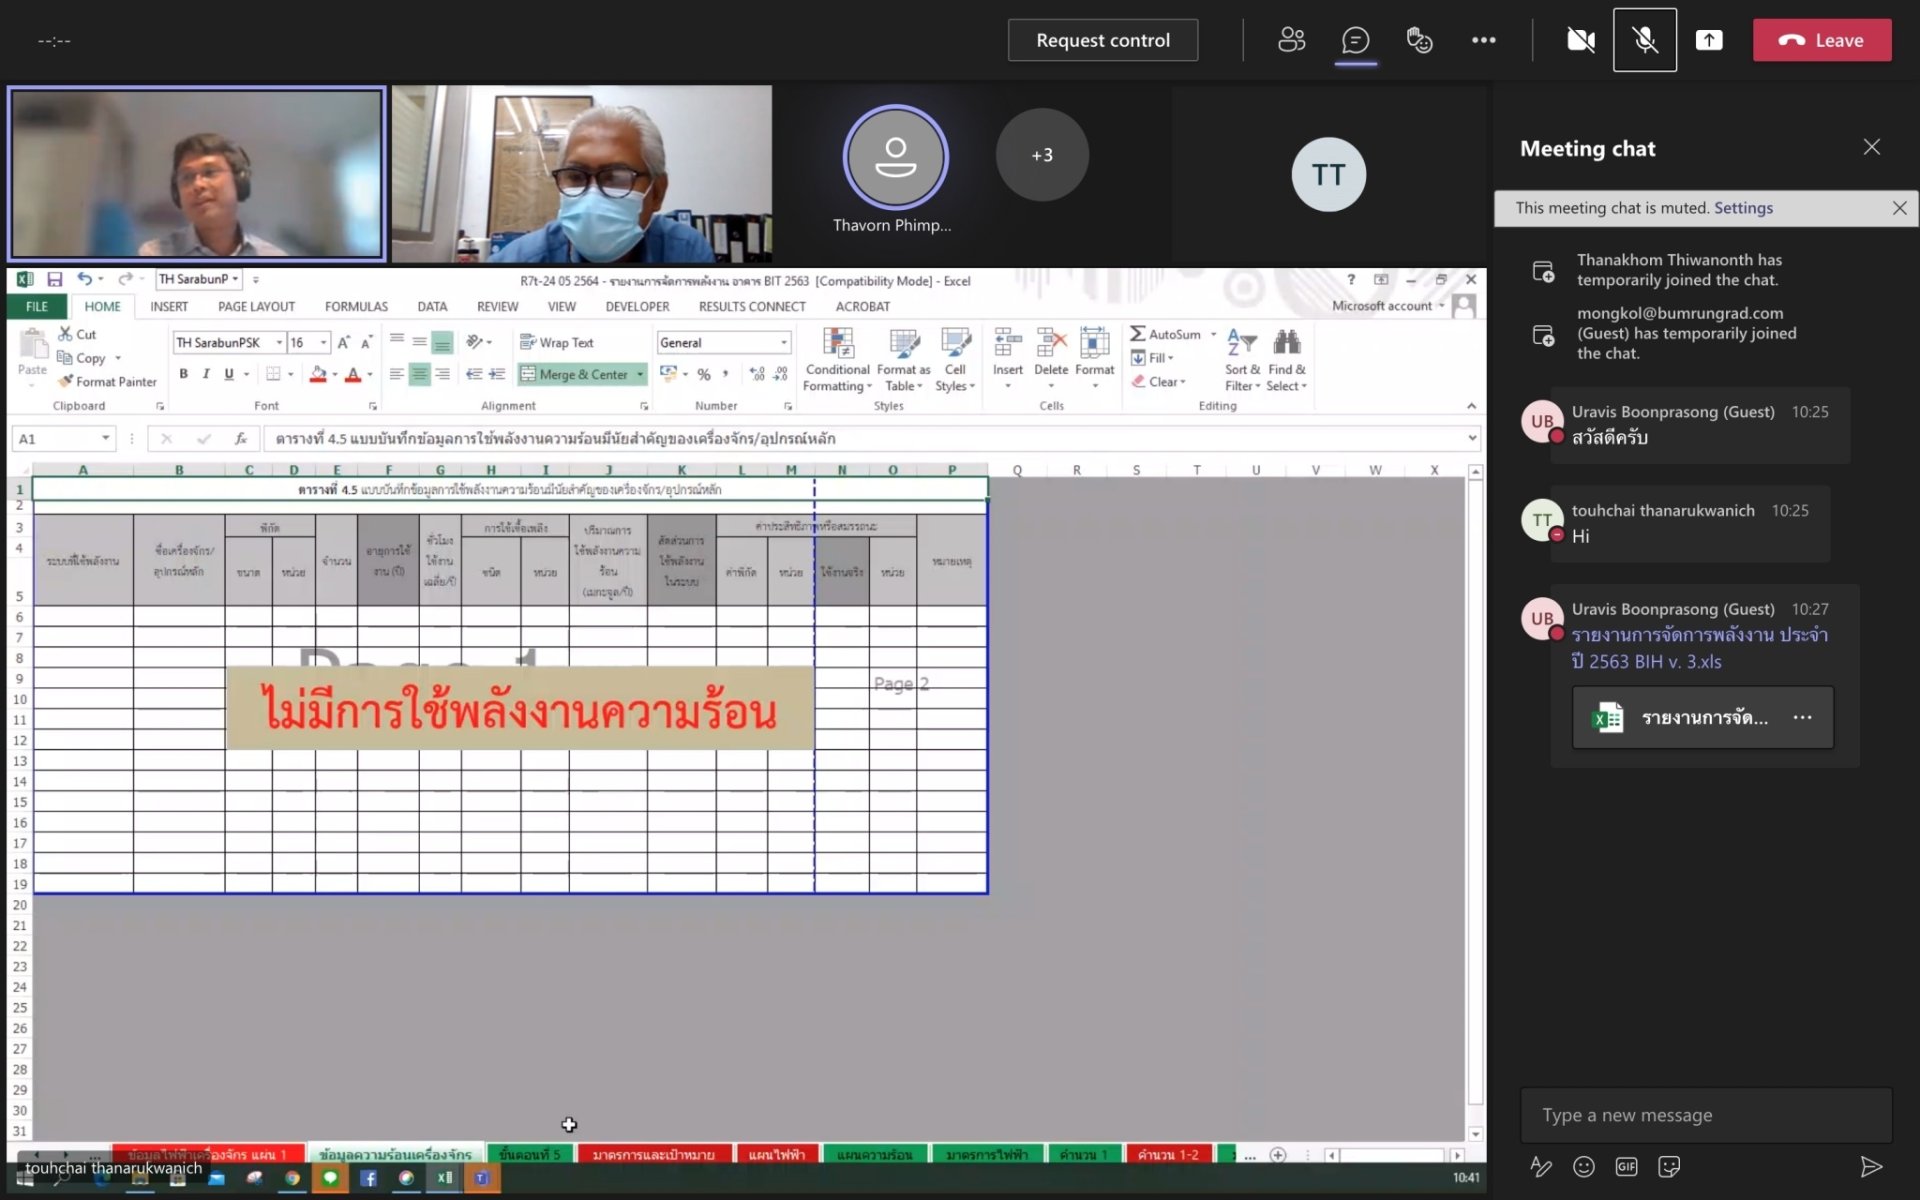Open the Settings link in muted banner
The height and width of the screenshot is (1200, 1920).
point(1743,208)
